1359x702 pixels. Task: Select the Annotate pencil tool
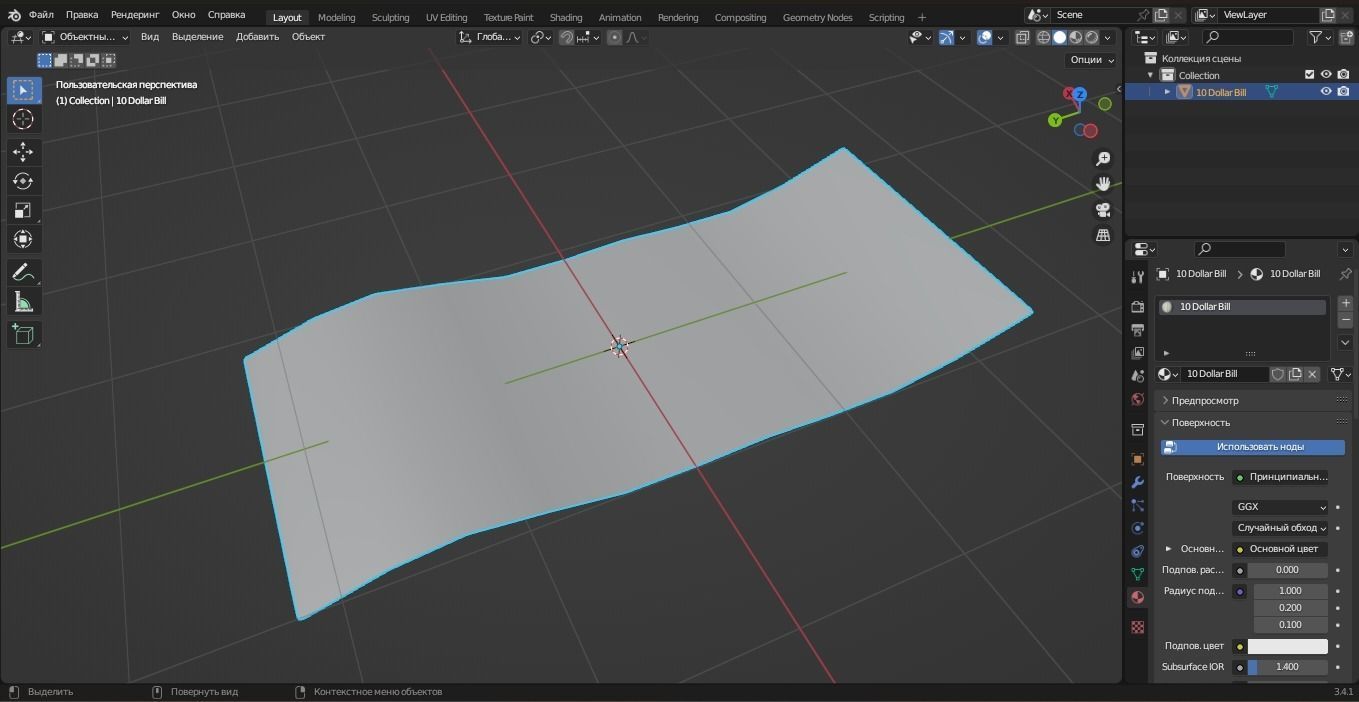[23, 272]
